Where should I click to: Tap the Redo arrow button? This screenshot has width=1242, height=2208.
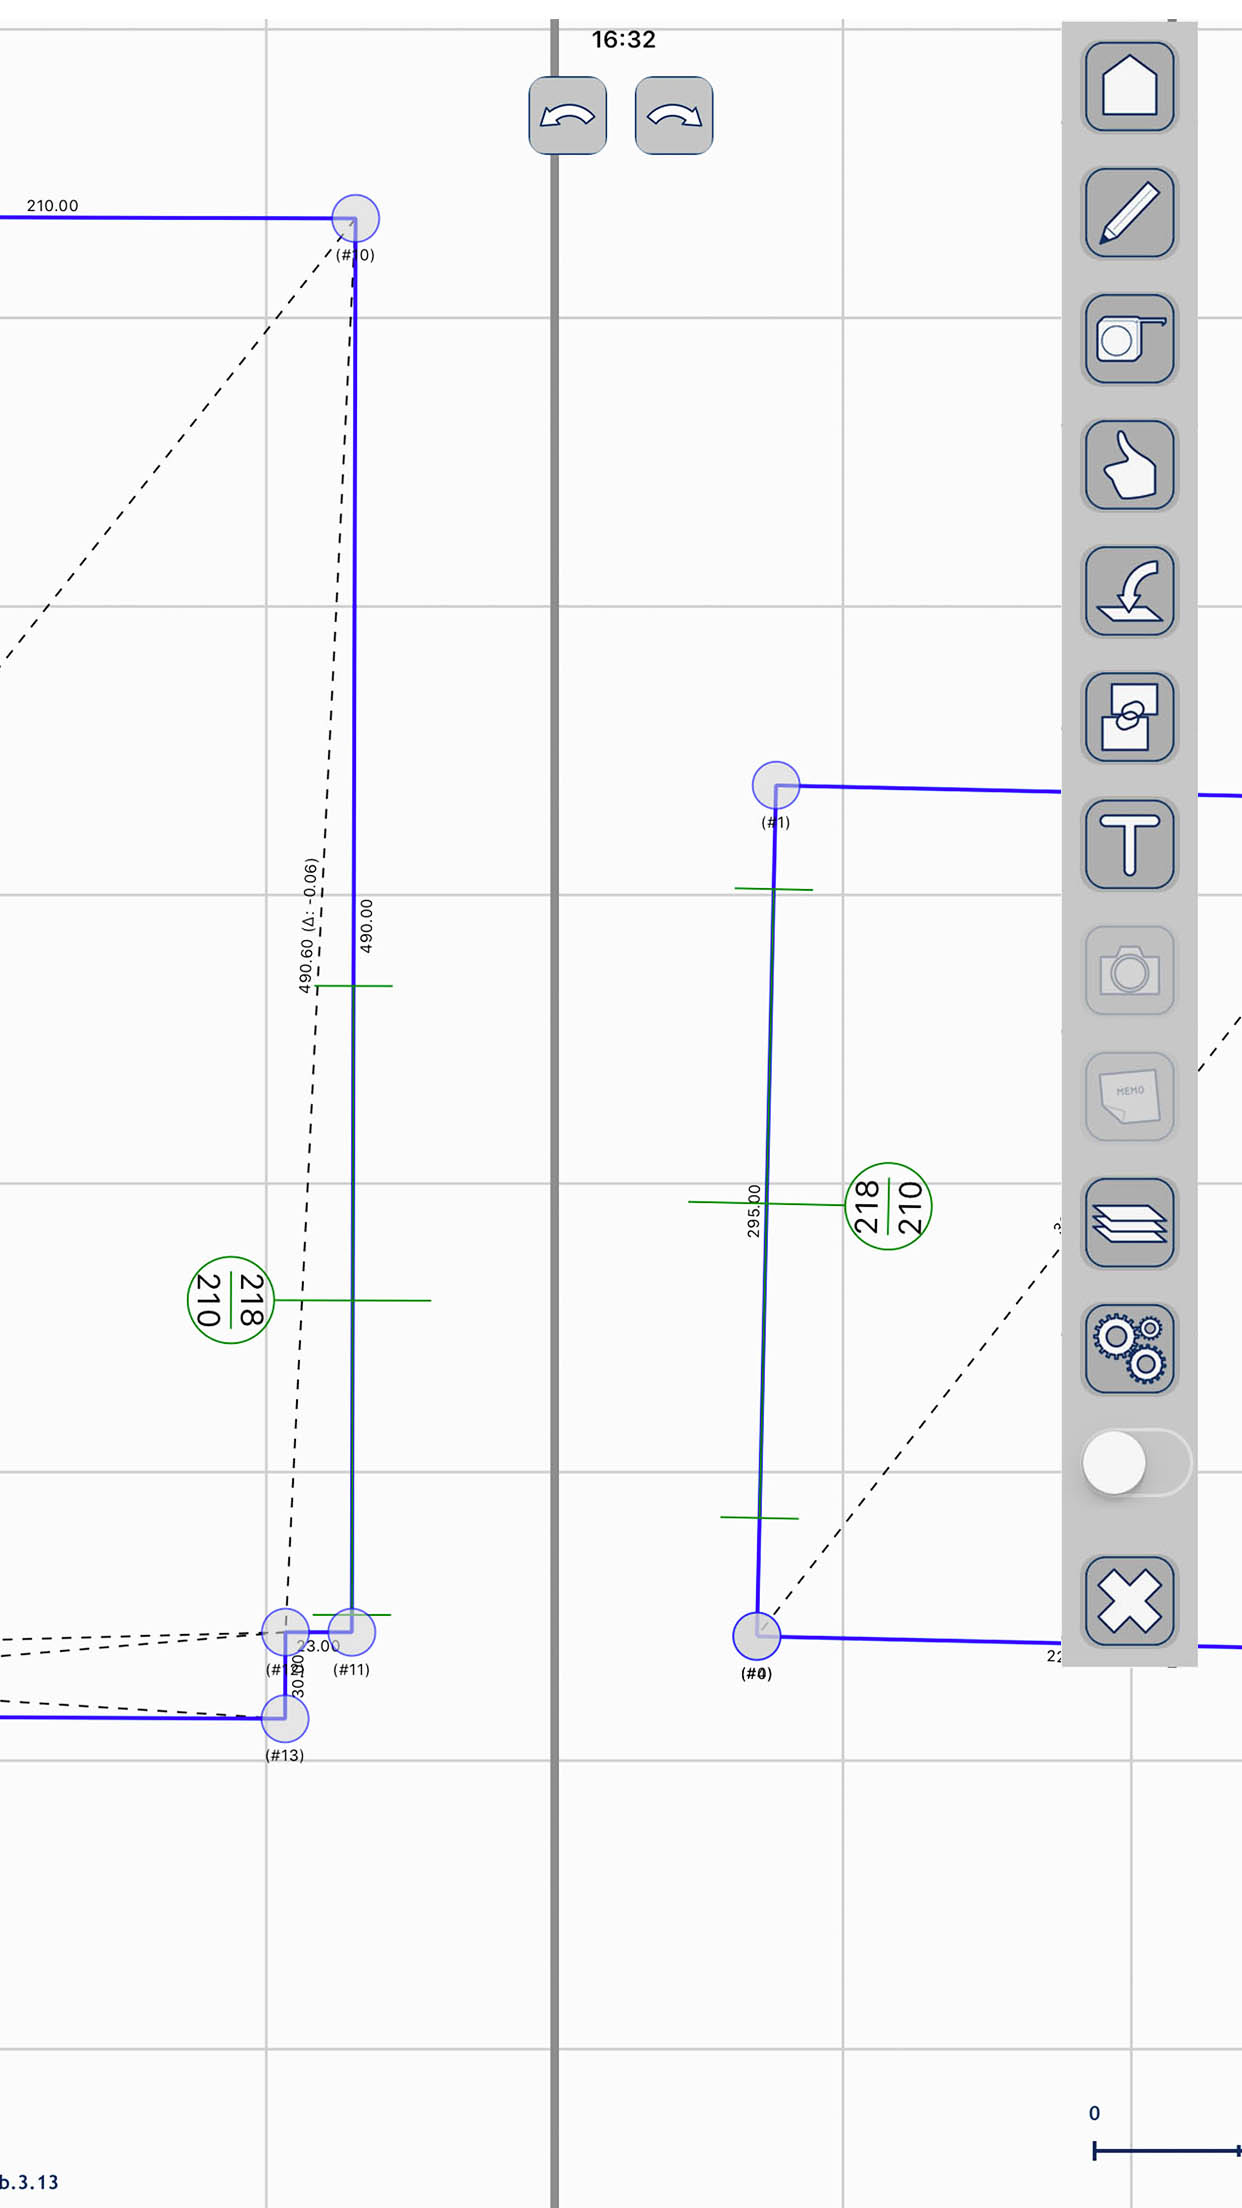coord(674,115)
